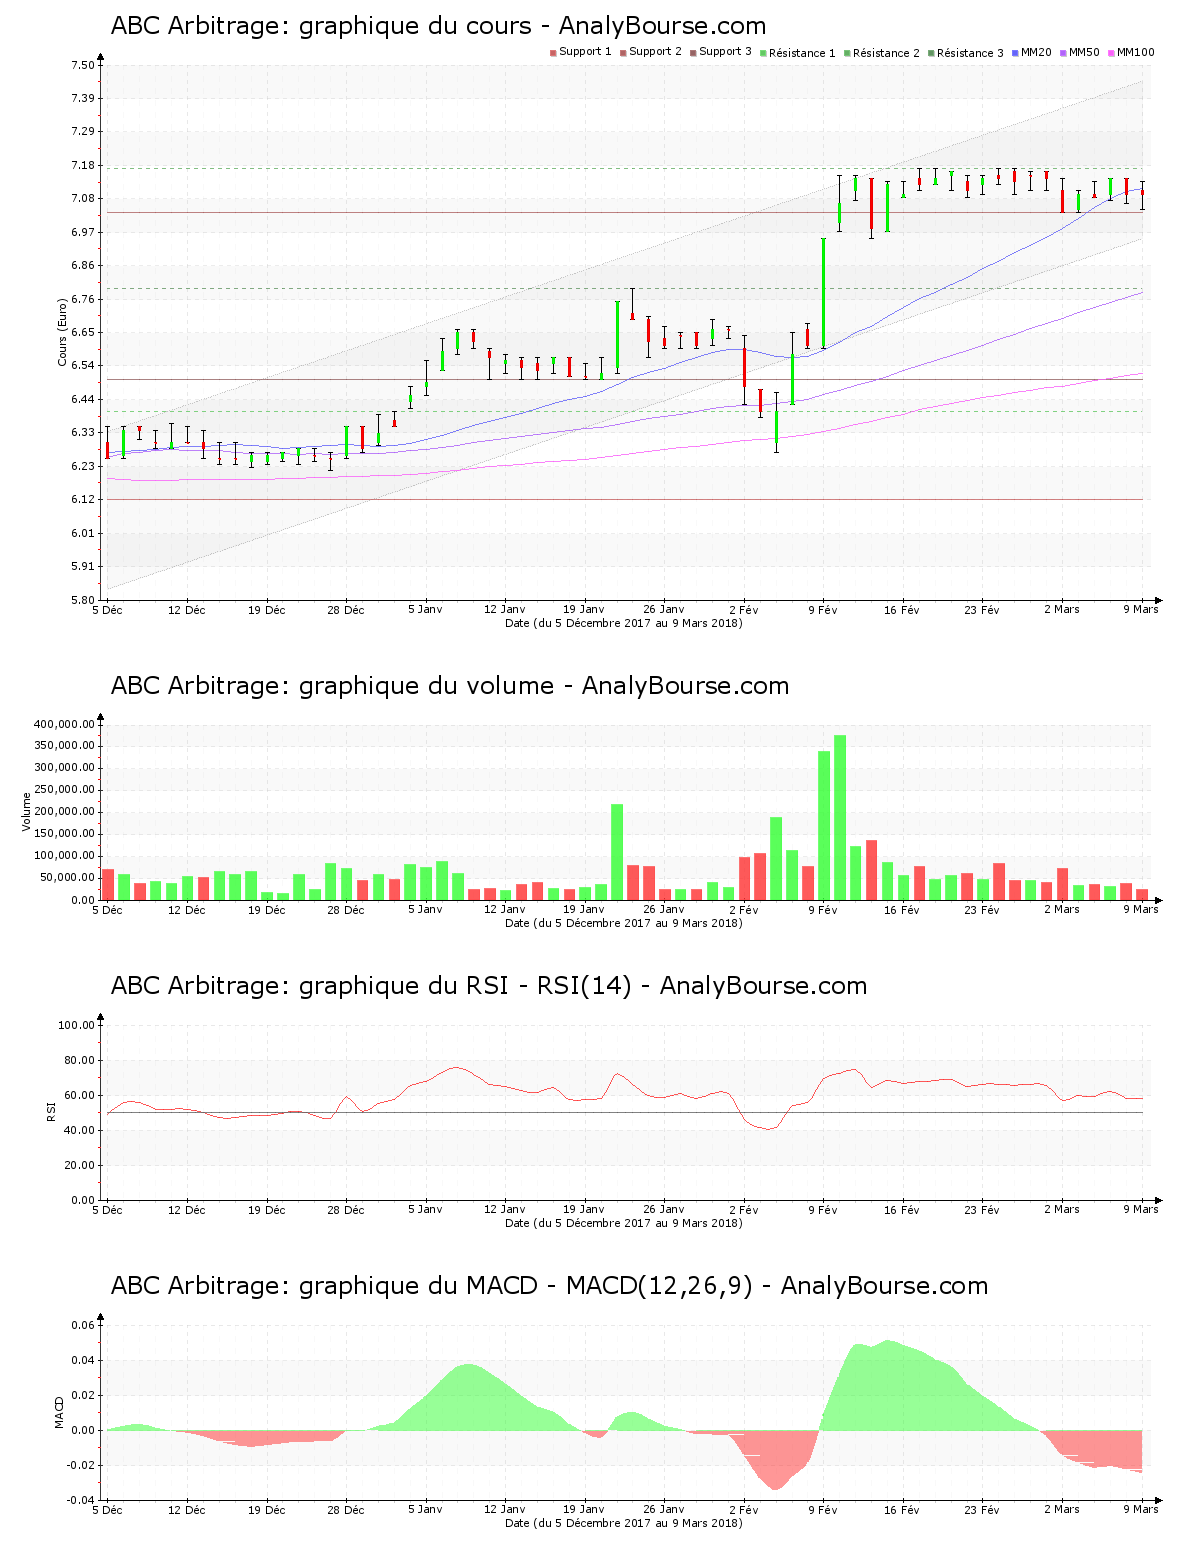Click '23 Fév' under the MACD chart
Viewport: 1200px width, 1550px height.
click(x=982, y=1510)
